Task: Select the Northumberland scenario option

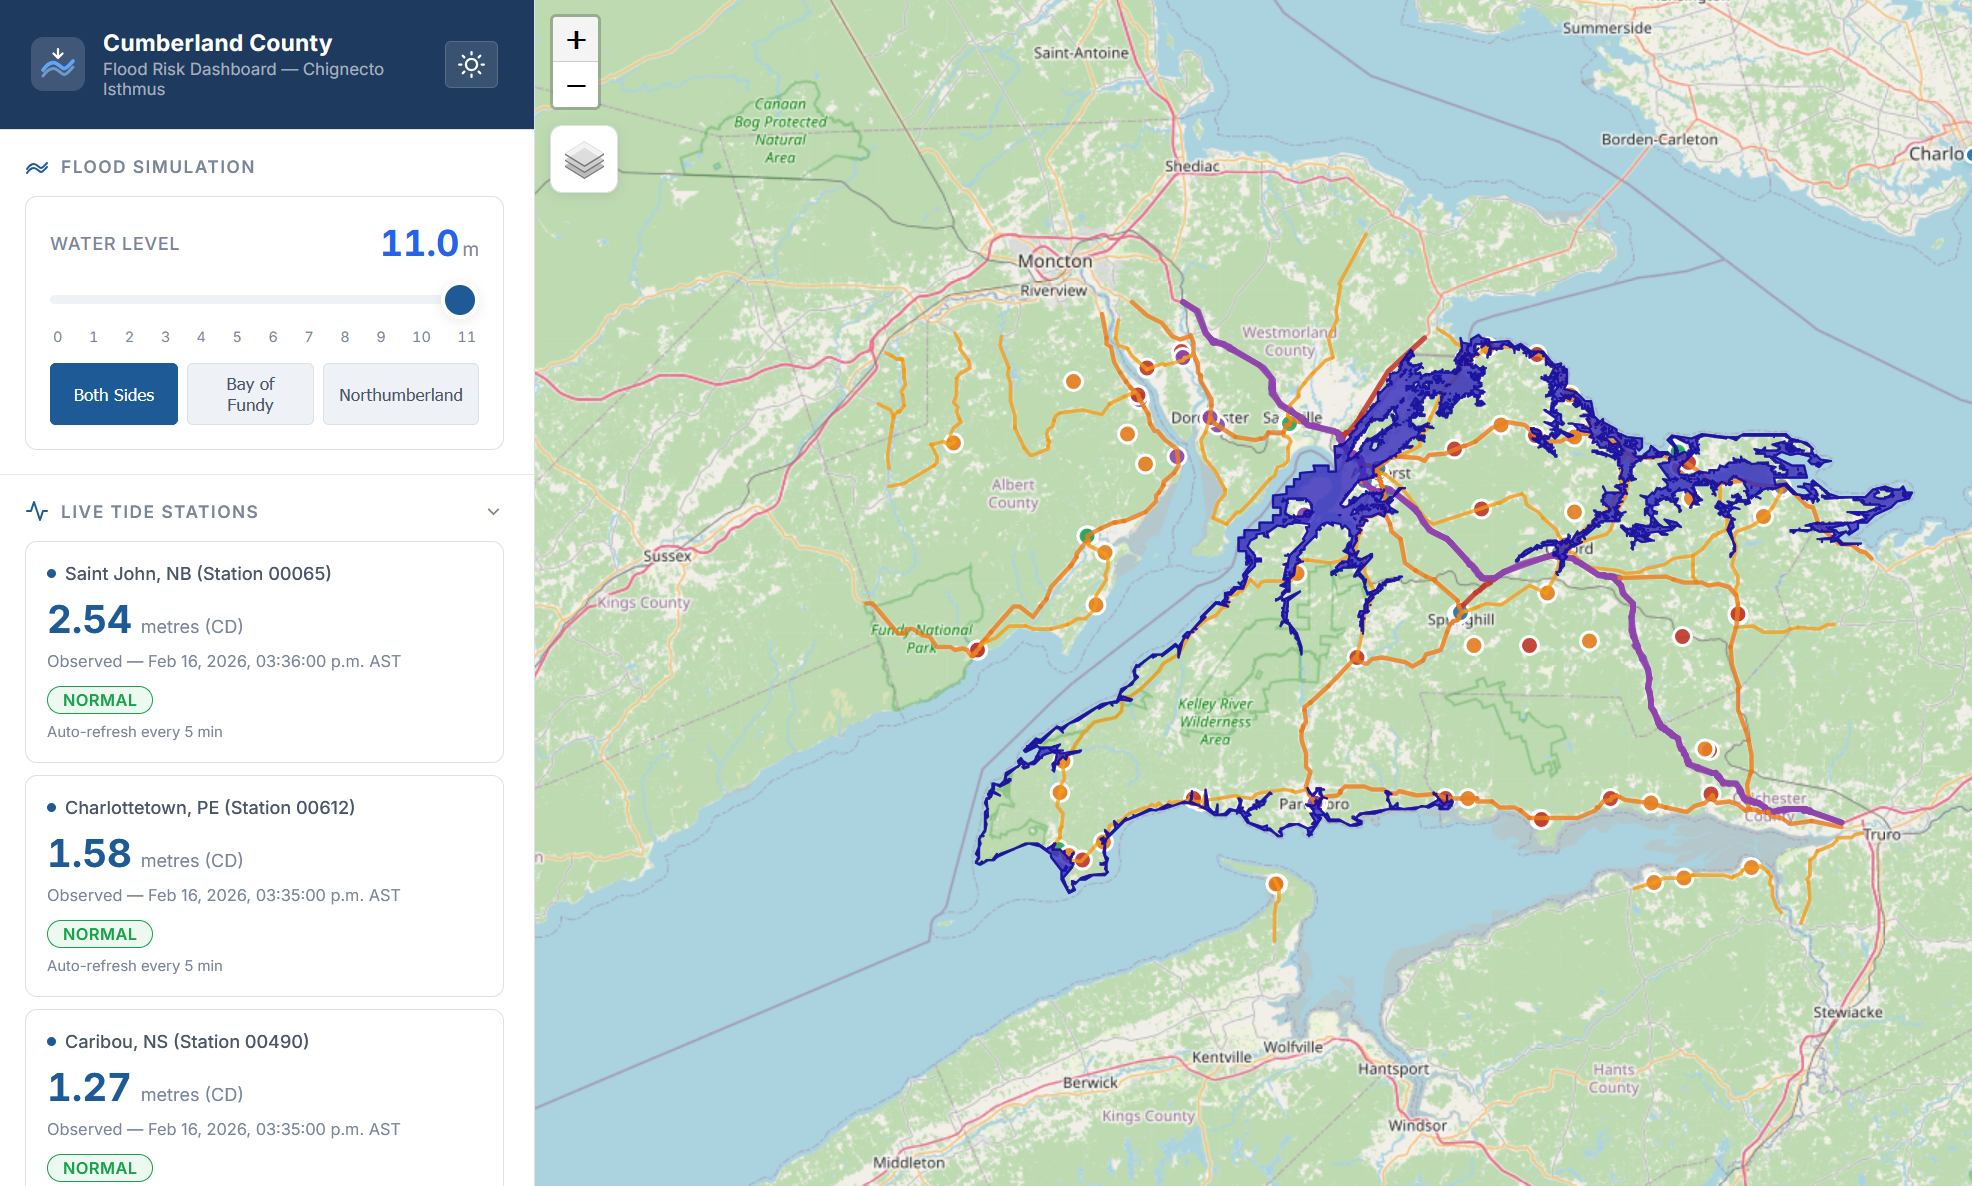Action: 400,394
